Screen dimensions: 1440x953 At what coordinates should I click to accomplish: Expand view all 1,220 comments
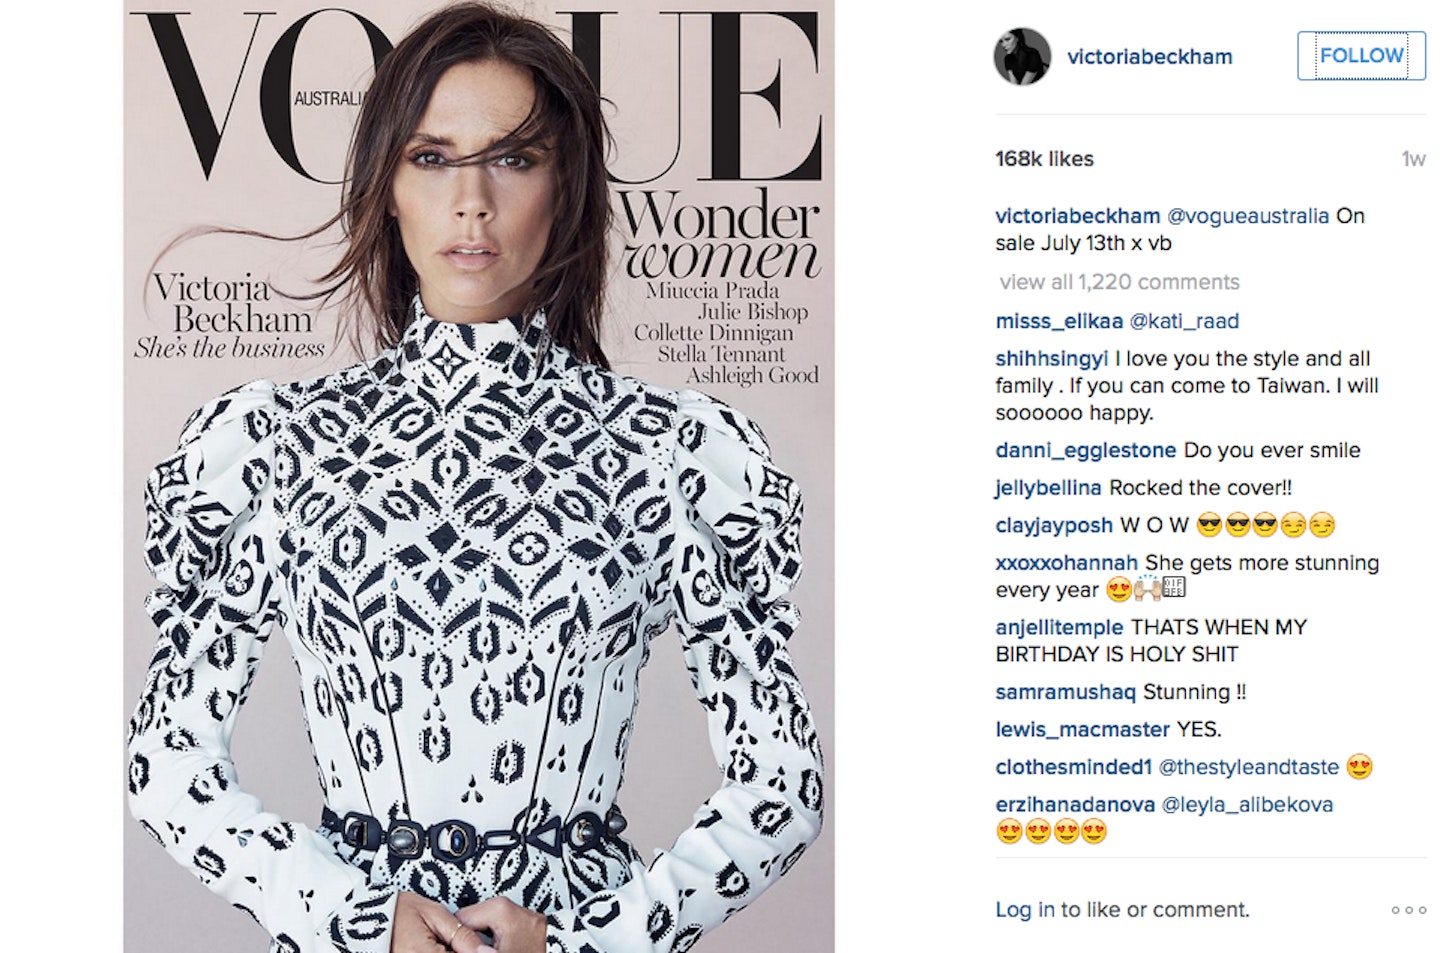[x=1119, y=282]
